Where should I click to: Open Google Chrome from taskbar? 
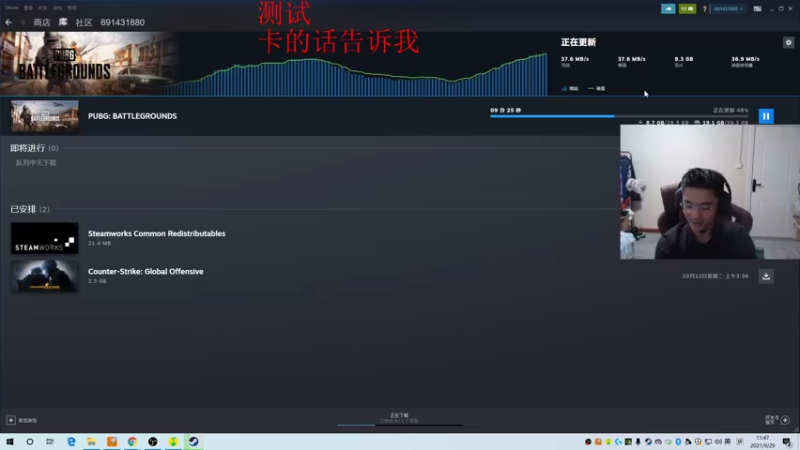pyautogui.click(x=132, y=442)
